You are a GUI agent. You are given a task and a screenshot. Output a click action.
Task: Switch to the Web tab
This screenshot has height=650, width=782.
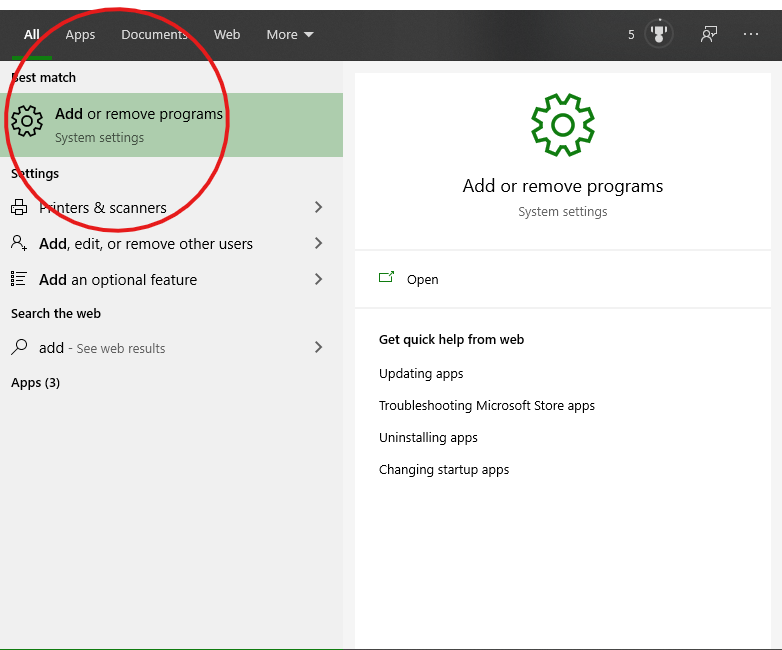(227, 34)
